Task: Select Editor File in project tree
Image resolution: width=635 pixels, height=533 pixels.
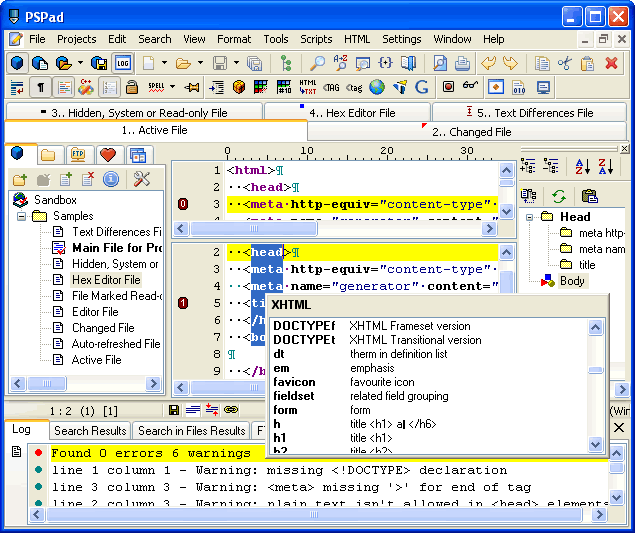Action: pos(95,312)
